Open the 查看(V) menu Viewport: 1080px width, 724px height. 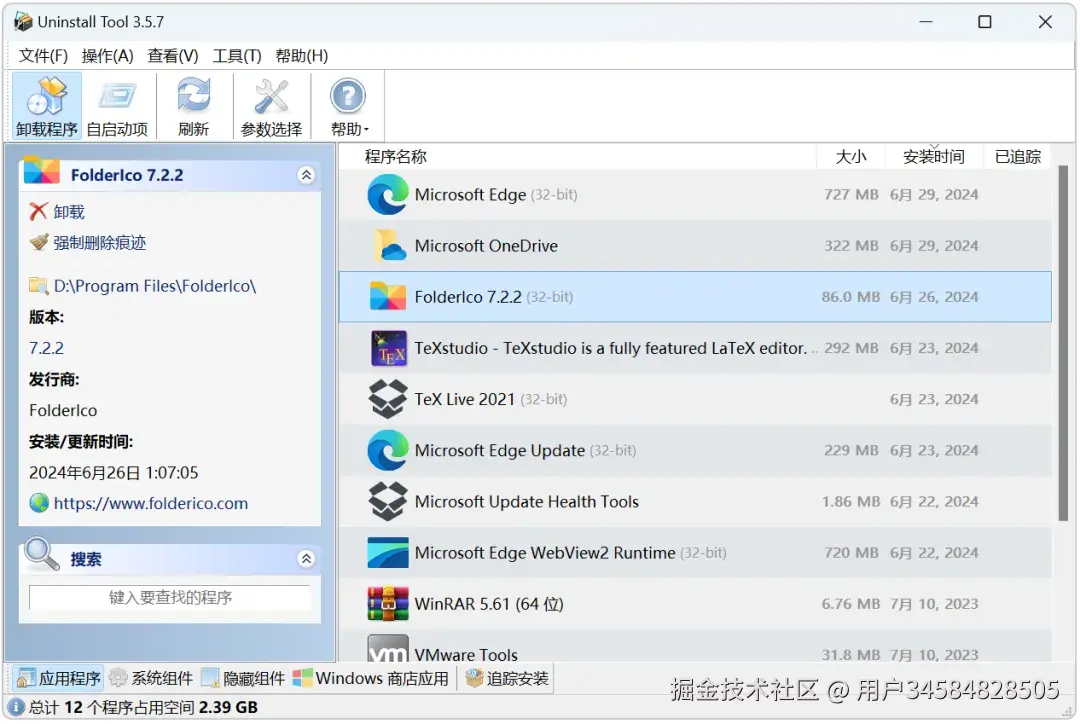[173, 56]
